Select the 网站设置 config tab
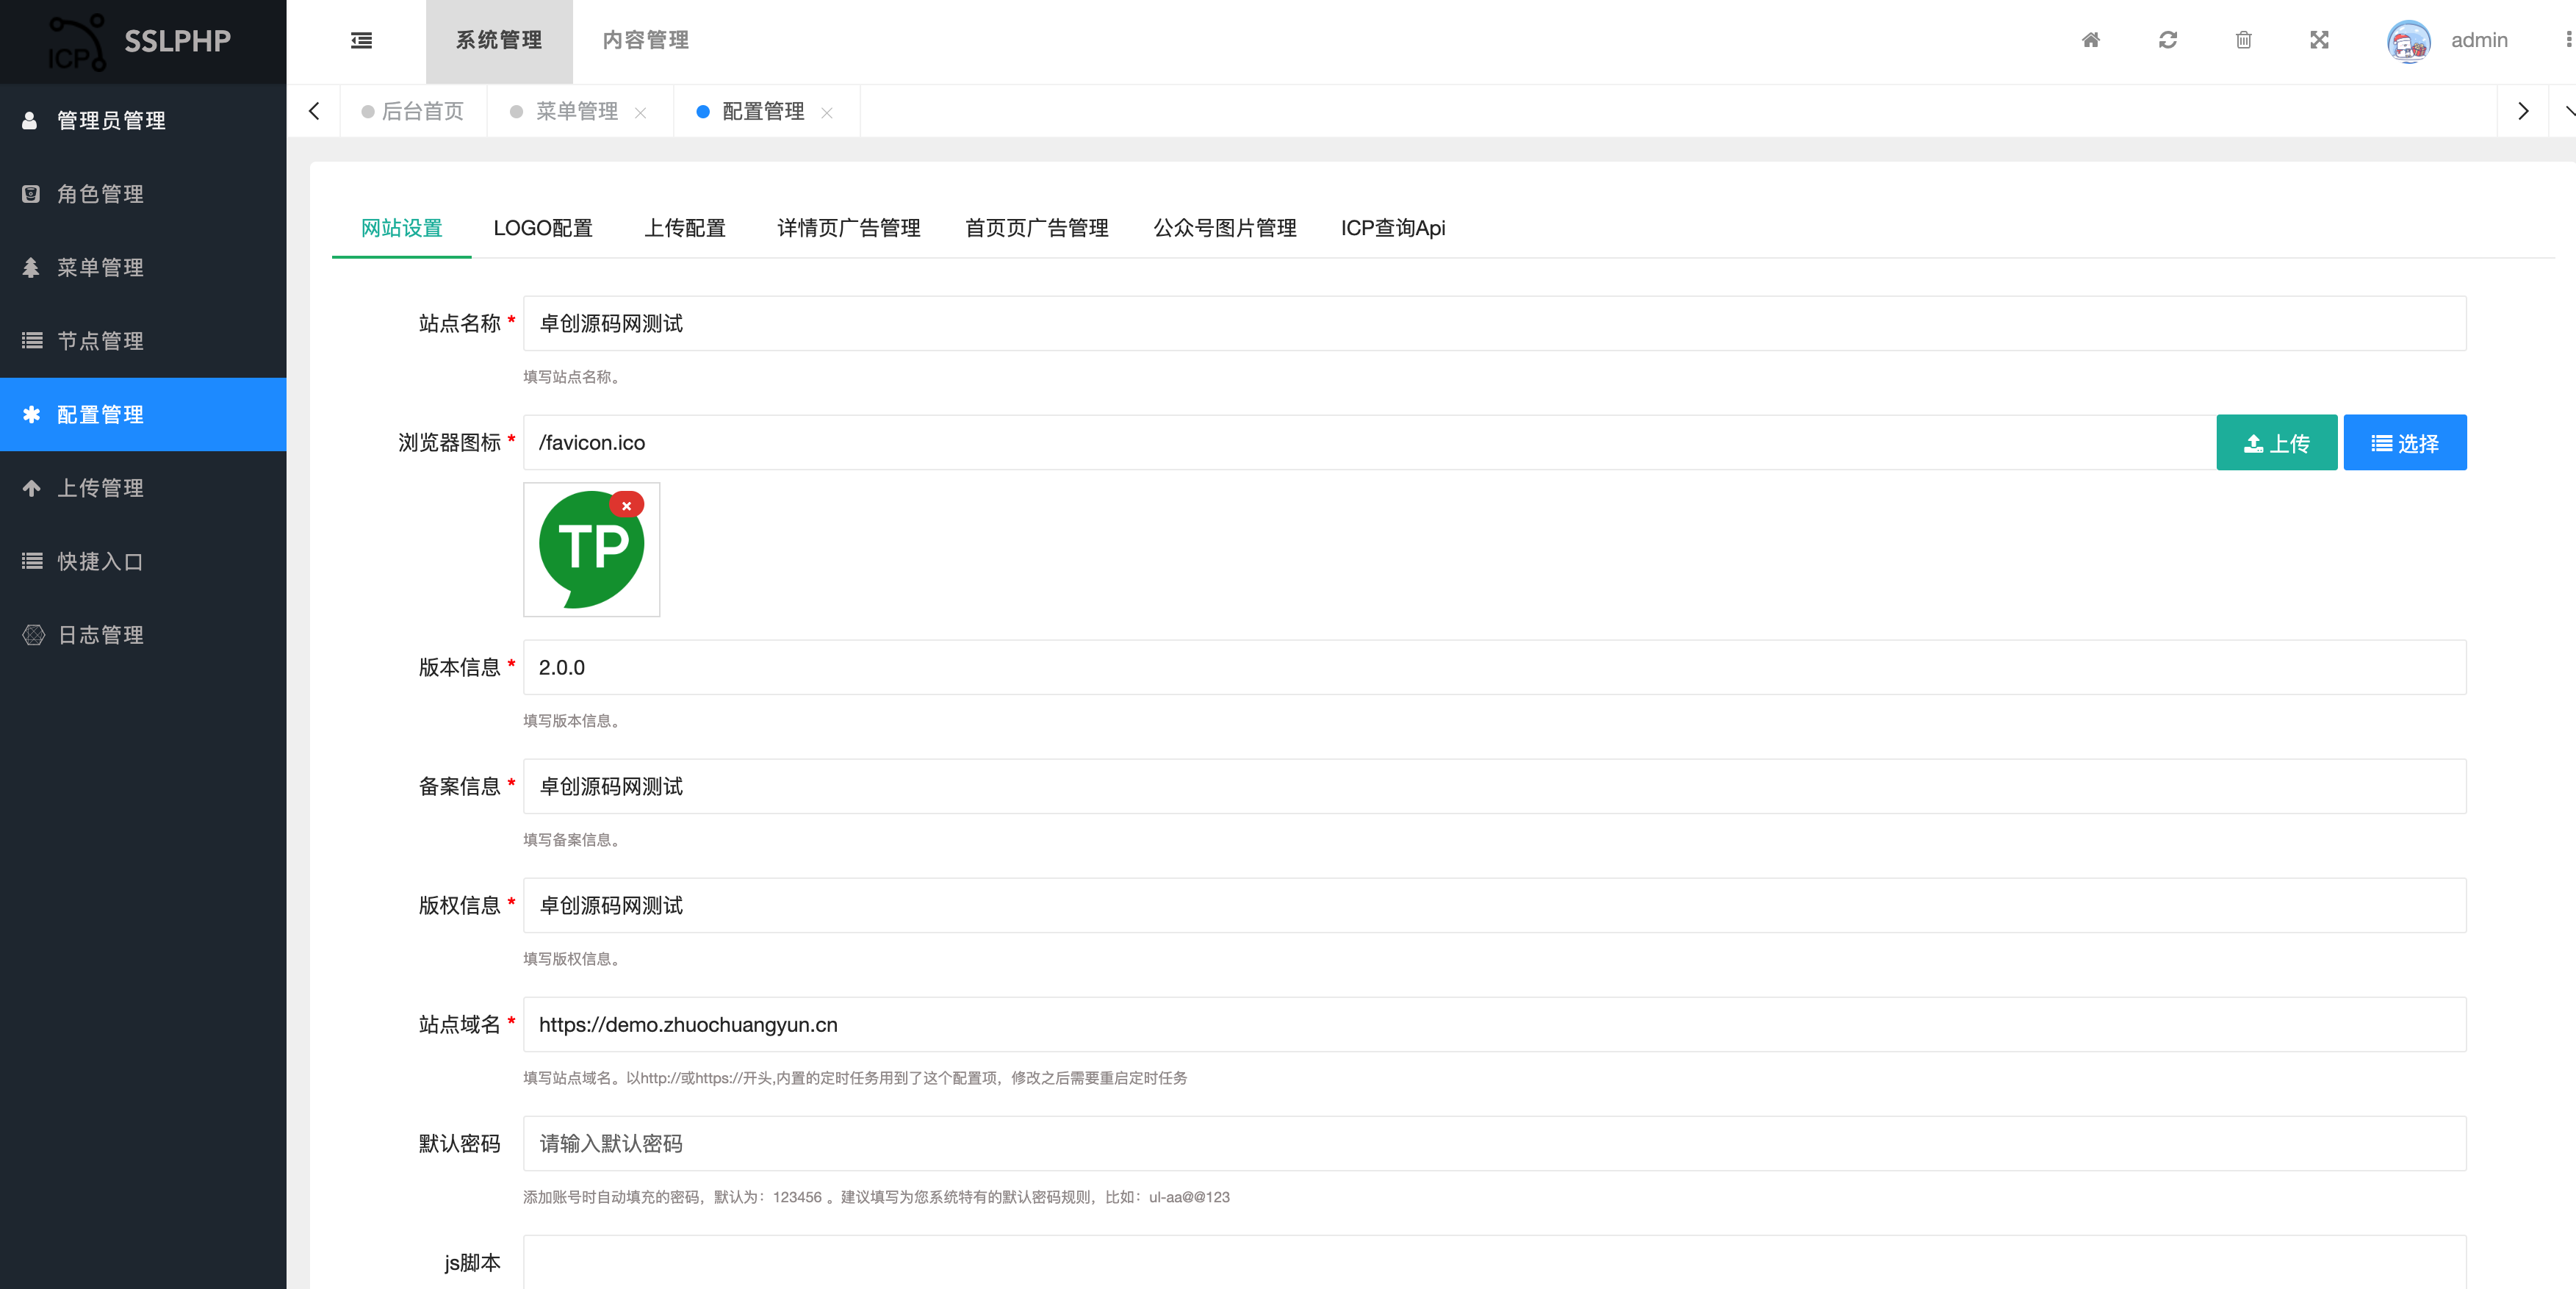This screenshot has height=1289, width=2576. point(401,228)
